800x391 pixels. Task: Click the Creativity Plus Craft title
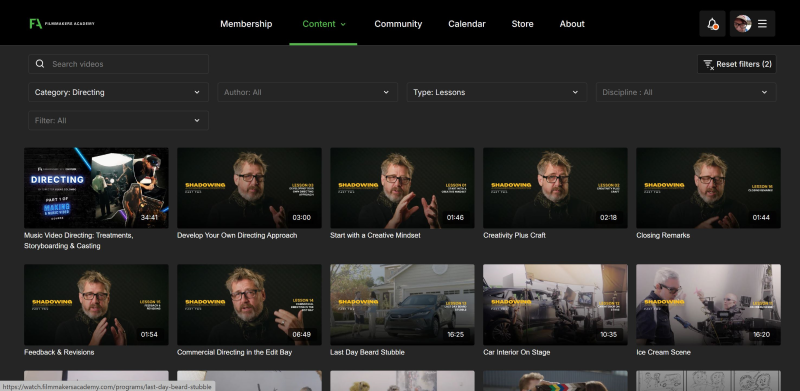514,235
